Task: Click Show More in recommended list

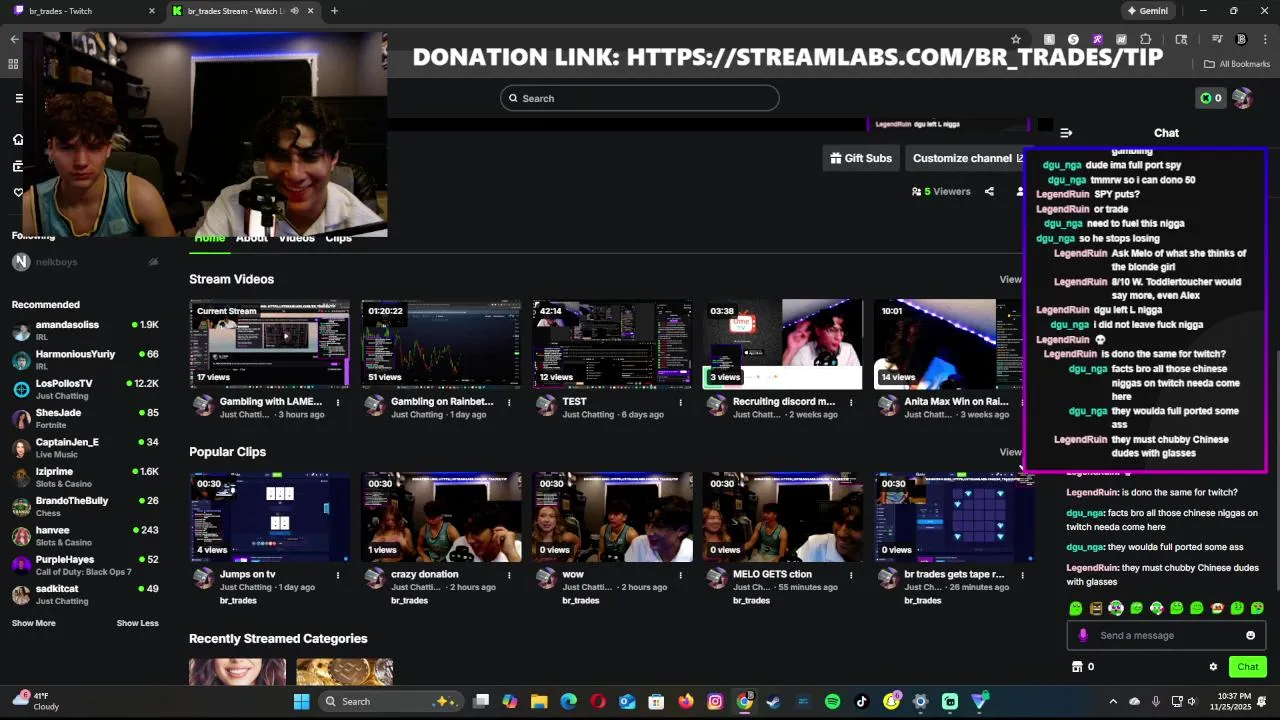Action: [x=34, y=623]
